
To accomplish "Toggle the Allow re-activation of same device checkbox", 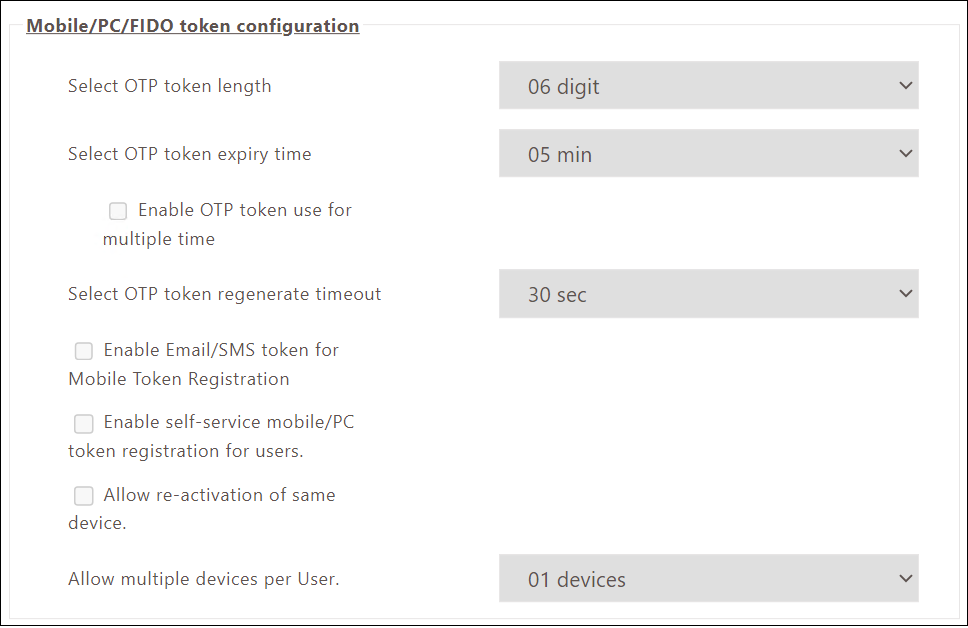I will point(84,496).
